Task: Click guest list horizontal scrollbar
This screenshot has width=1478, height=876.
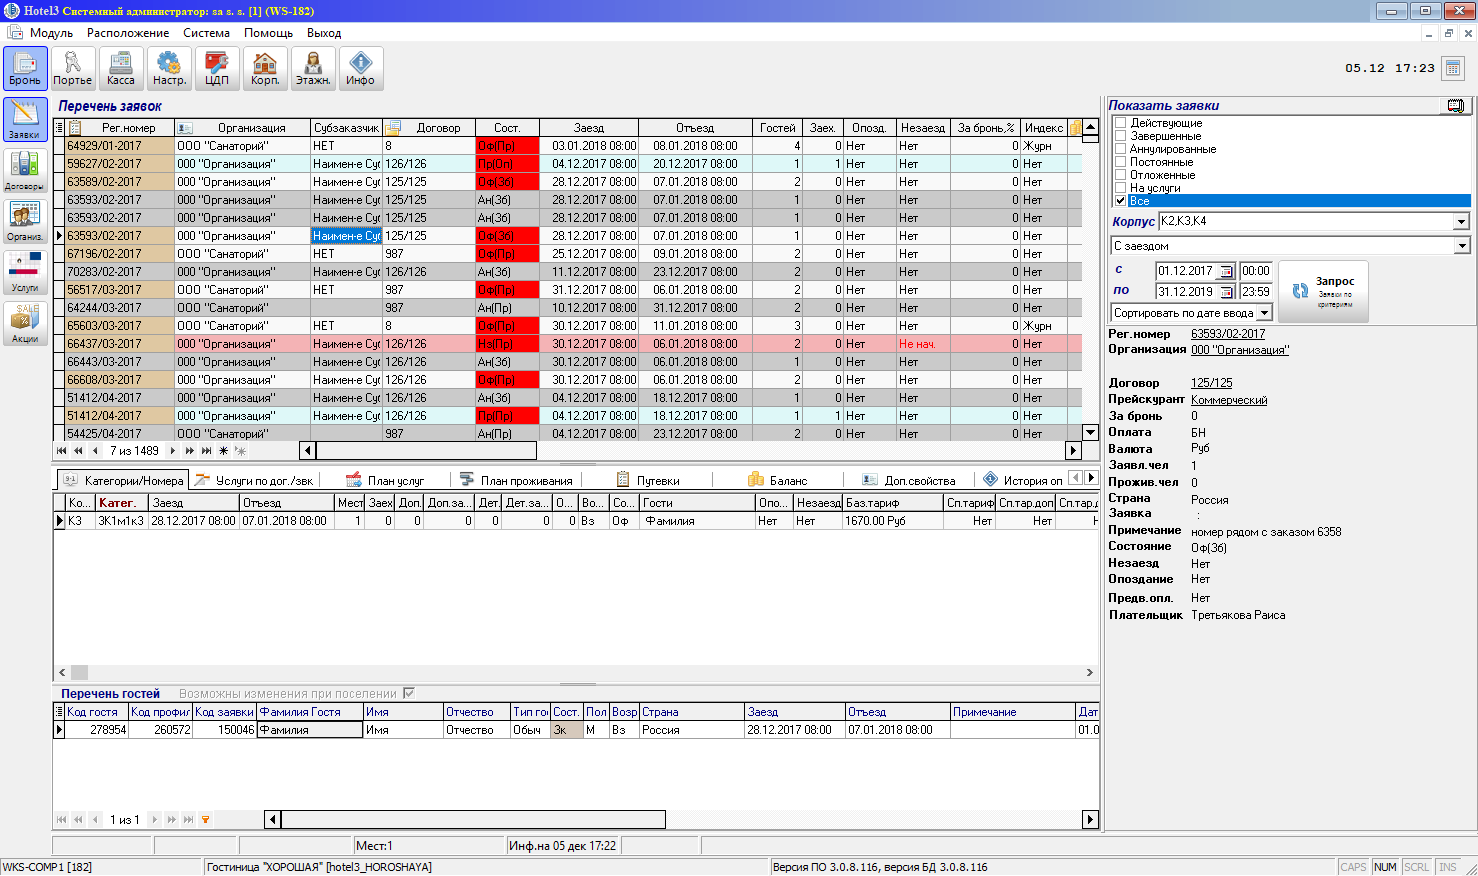Action: click(473, 820)
